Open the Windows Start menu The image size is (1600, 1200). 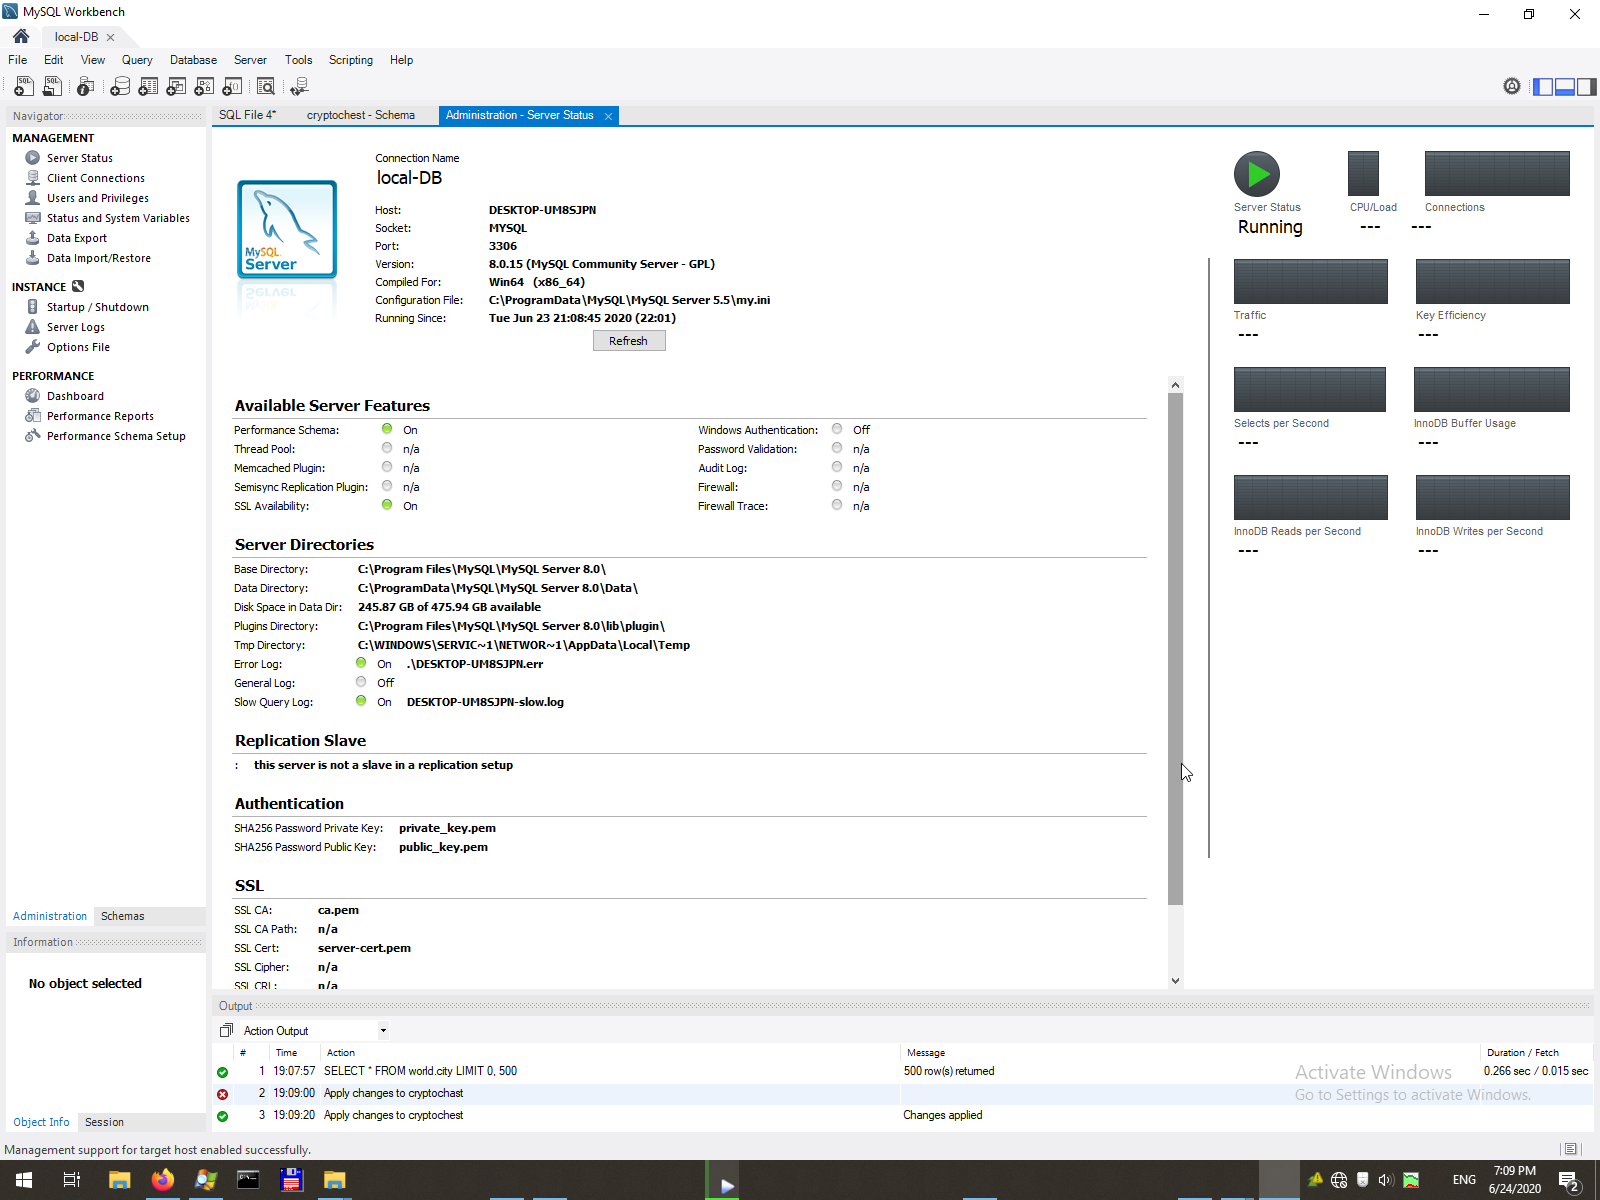tap(24, 1180)
